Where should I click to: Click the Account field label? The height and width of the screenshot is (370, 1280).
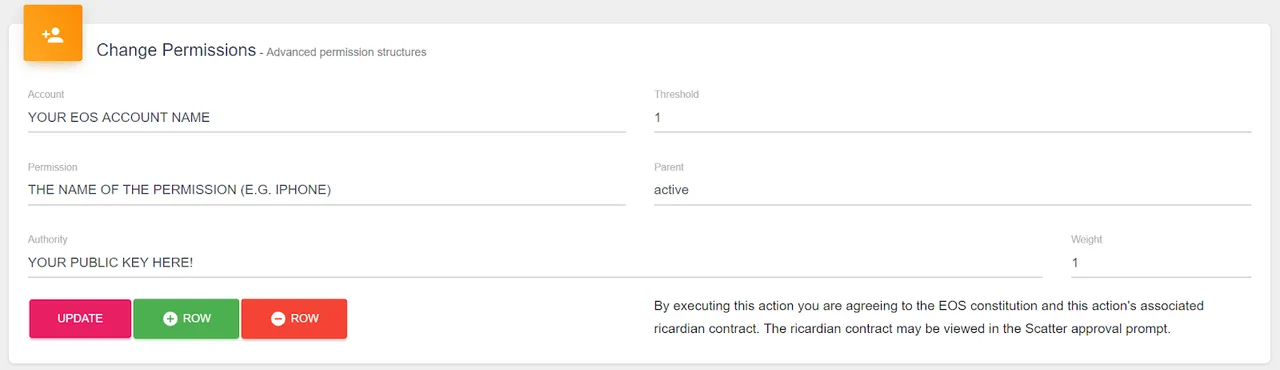point(46,94)
